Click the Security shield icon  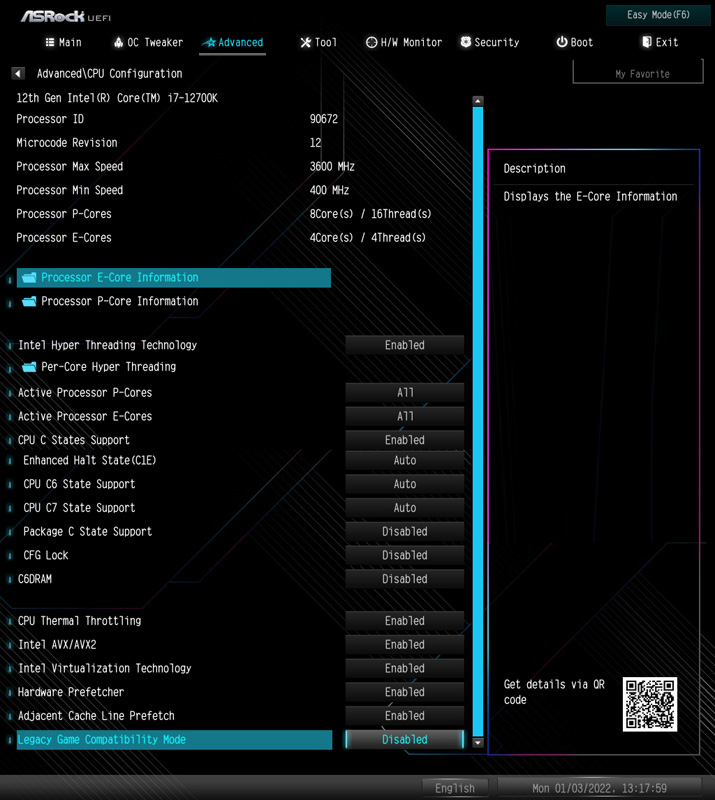(x=465, y=42)
